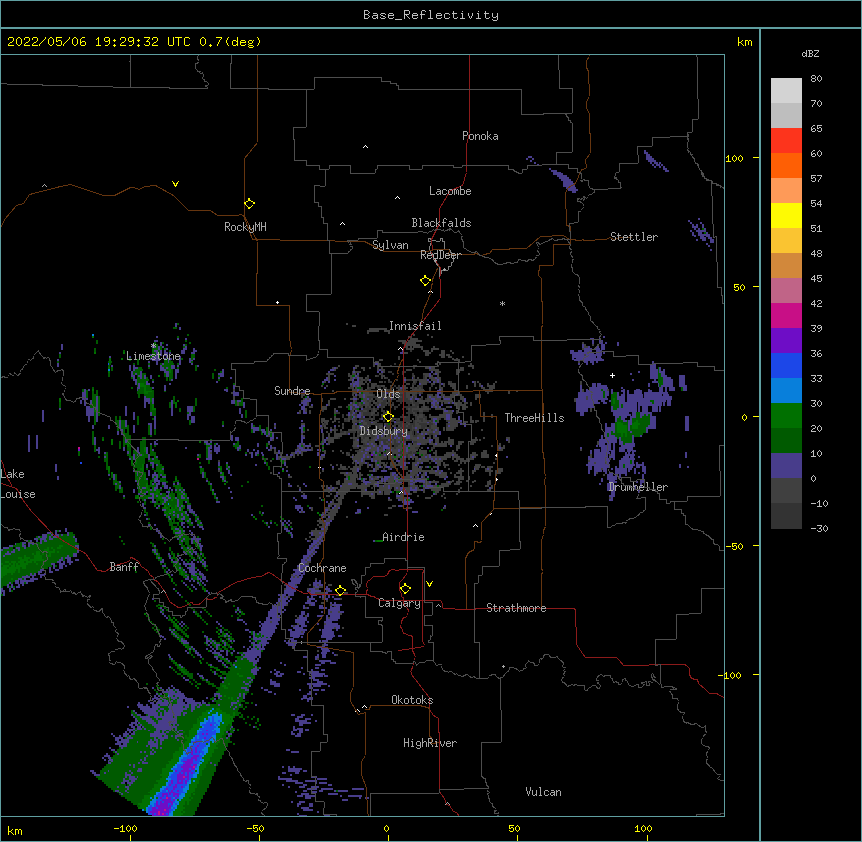Click the Banff label
This screenshot has height=842, width=862.
coord(124,567)
